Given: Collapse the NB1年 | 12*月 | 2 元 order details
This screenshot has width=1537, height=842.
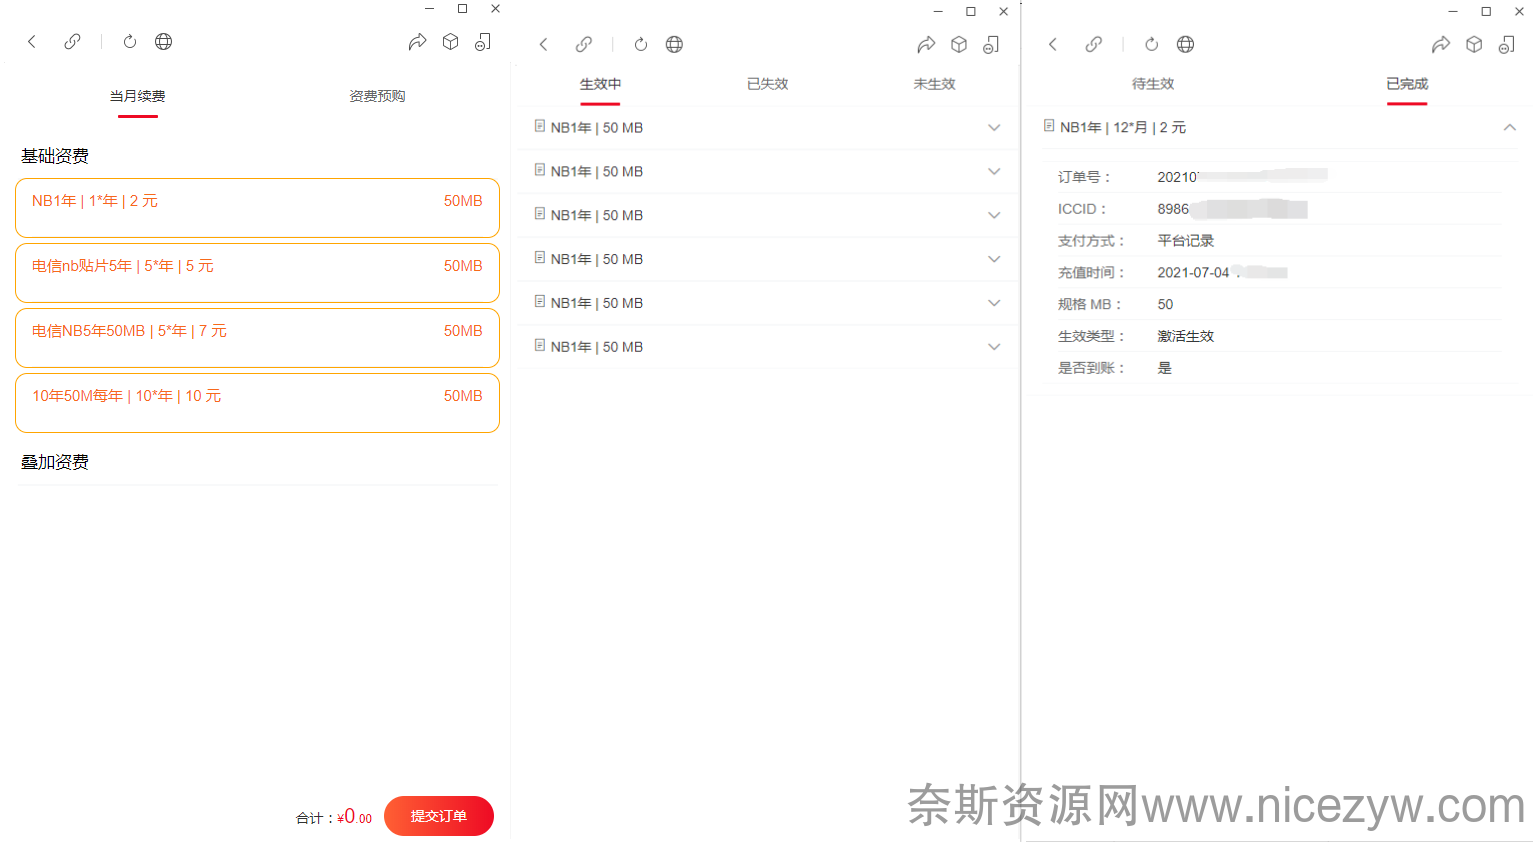Looking at the screenshot, I should 1510,128.
